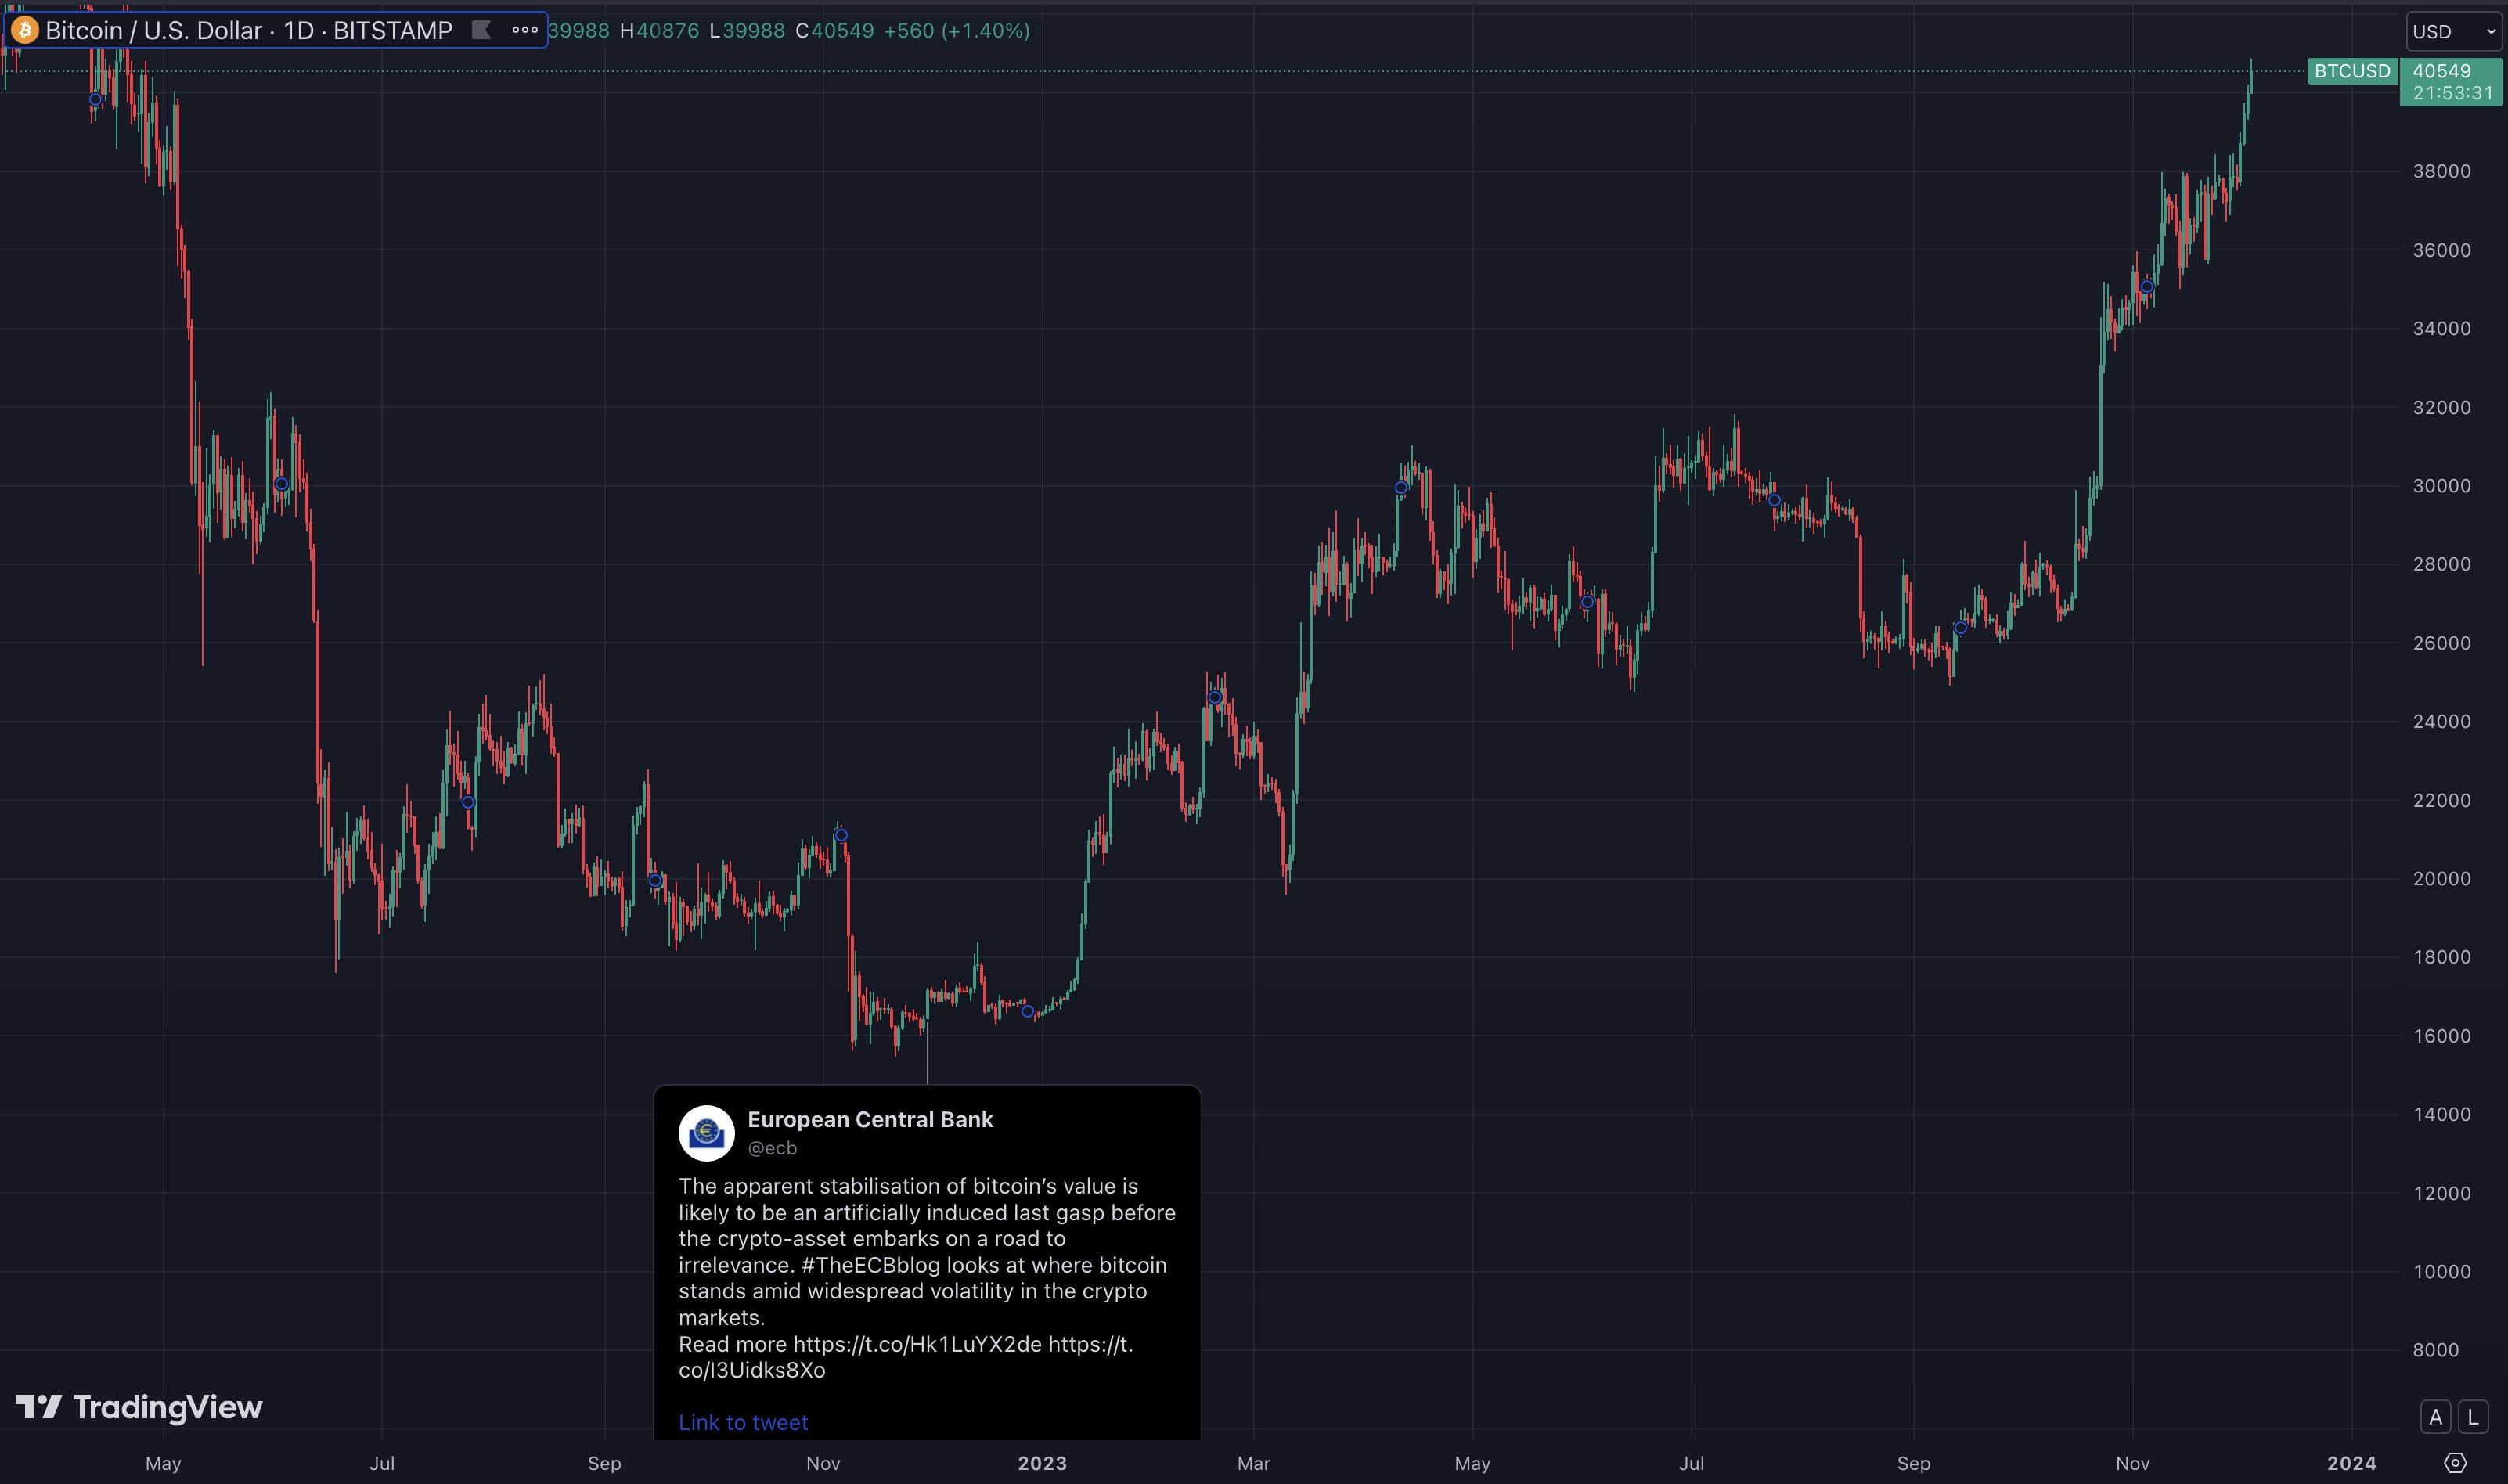Image resolution: width=2508 pixels, height=1484 pixels.
Task: Toggle auto scale with the A button
Action: pyautogui.click(x=2435, y=1417)
